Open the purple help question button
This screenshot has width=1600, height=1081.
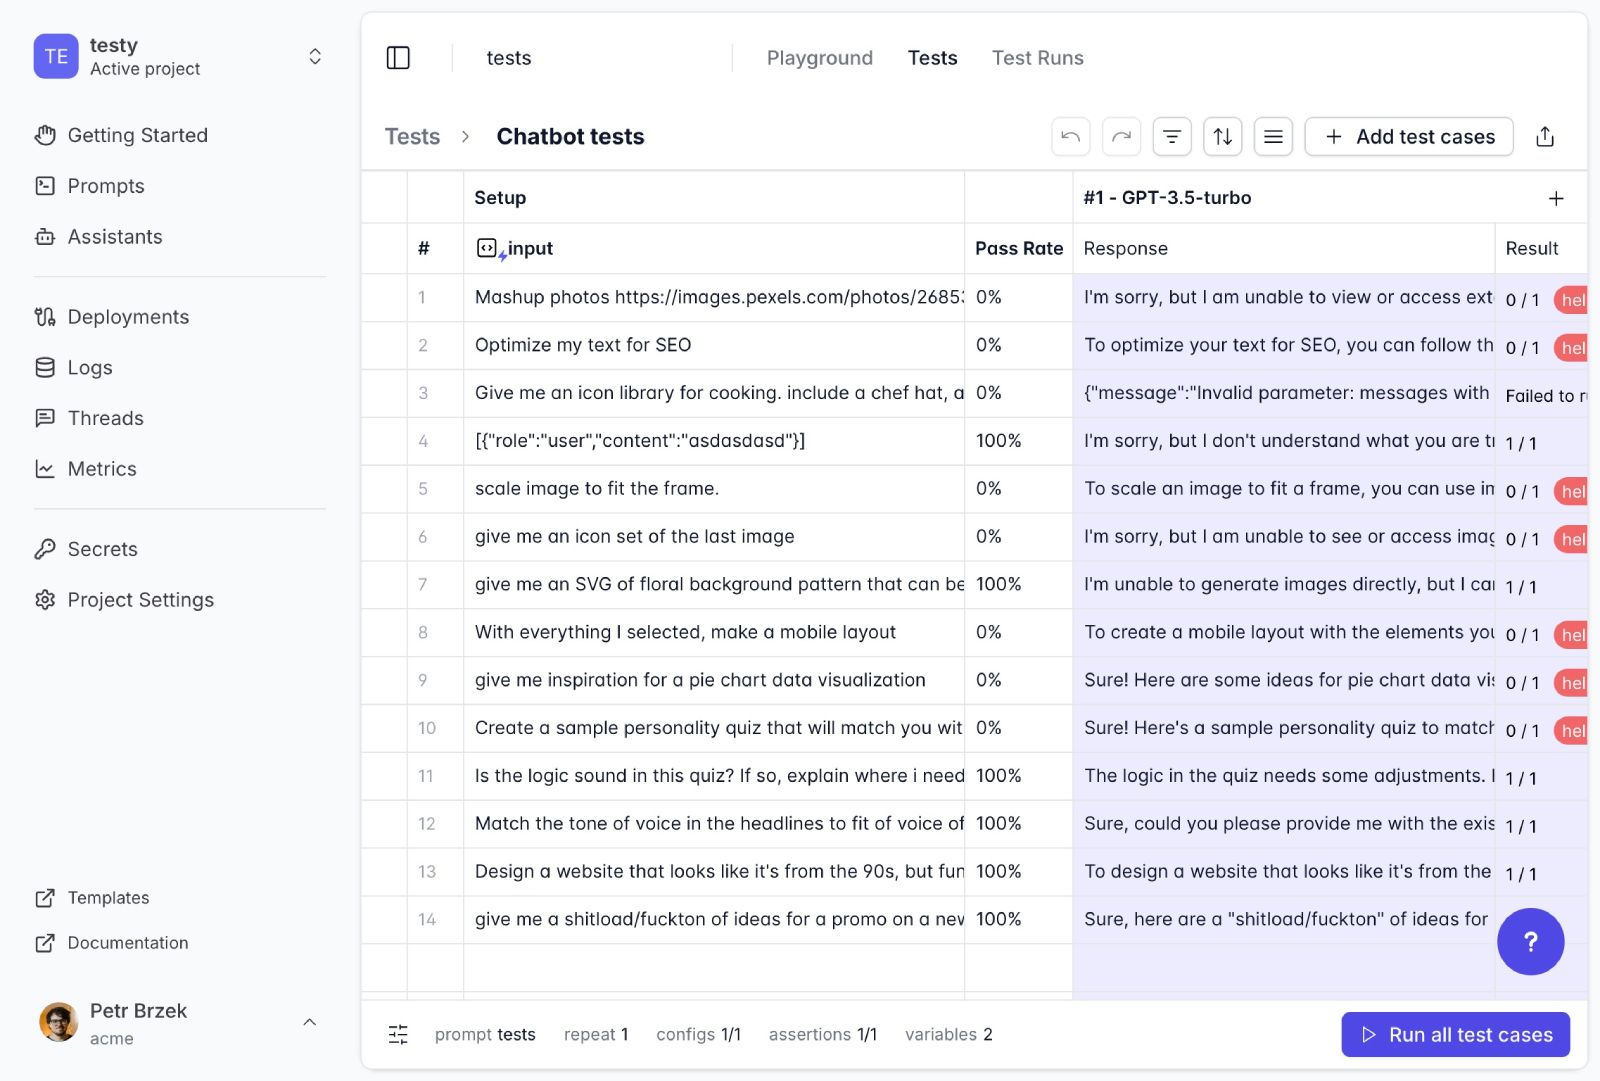click(1530, 941)
